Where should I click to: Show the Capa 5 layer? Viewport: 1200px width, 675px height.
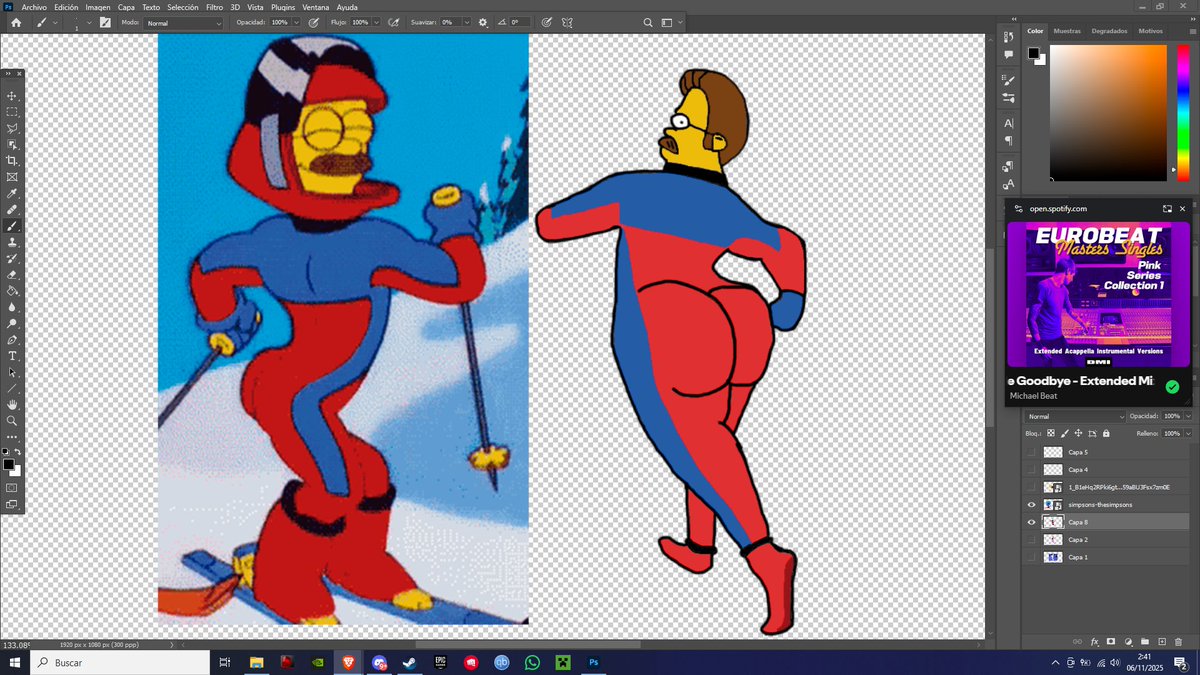[1032, 452]
